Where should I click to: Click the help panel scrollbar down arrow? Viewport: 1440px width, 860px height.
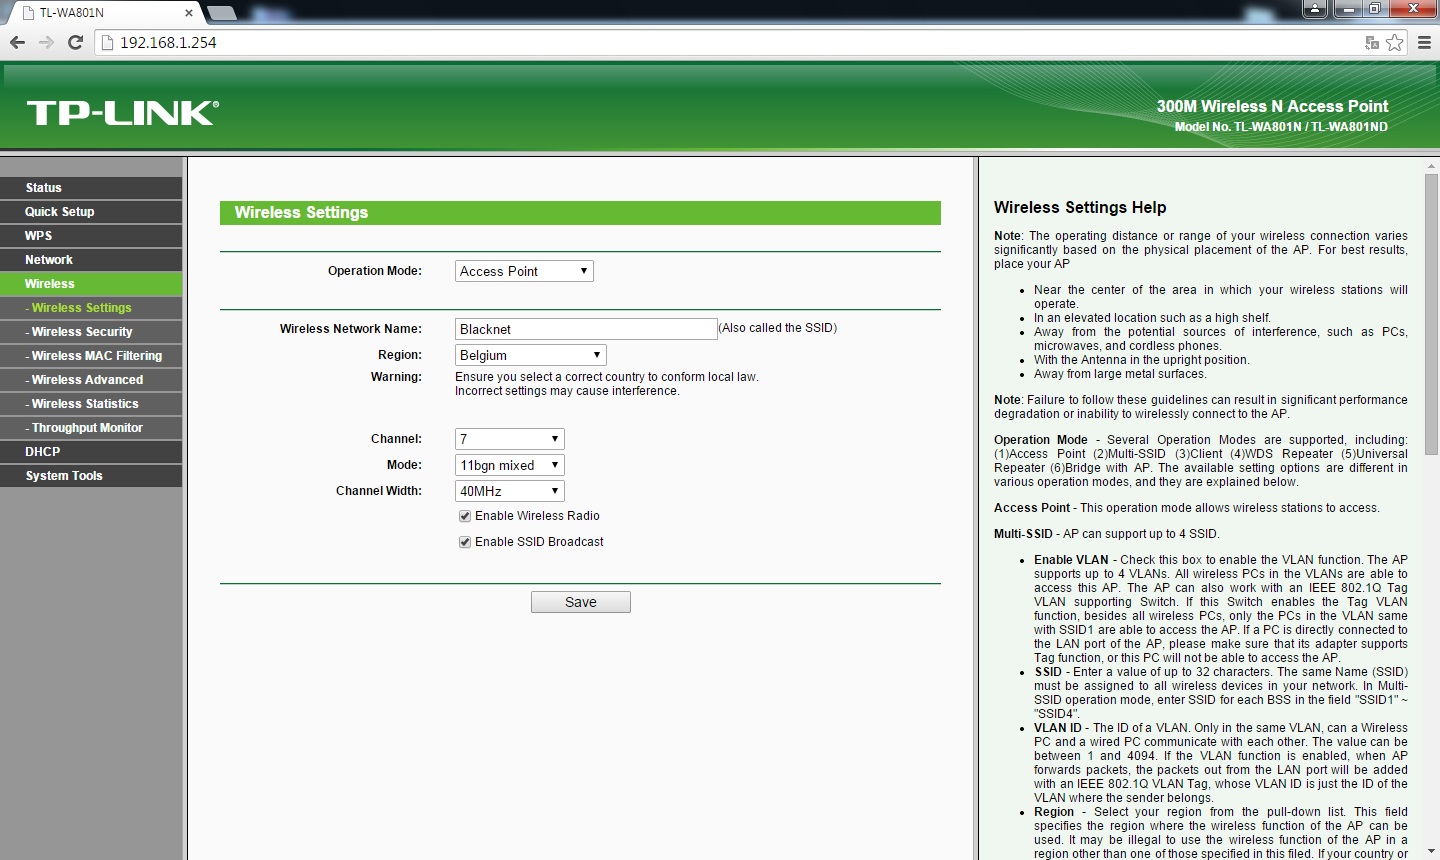click(1431, 851)
